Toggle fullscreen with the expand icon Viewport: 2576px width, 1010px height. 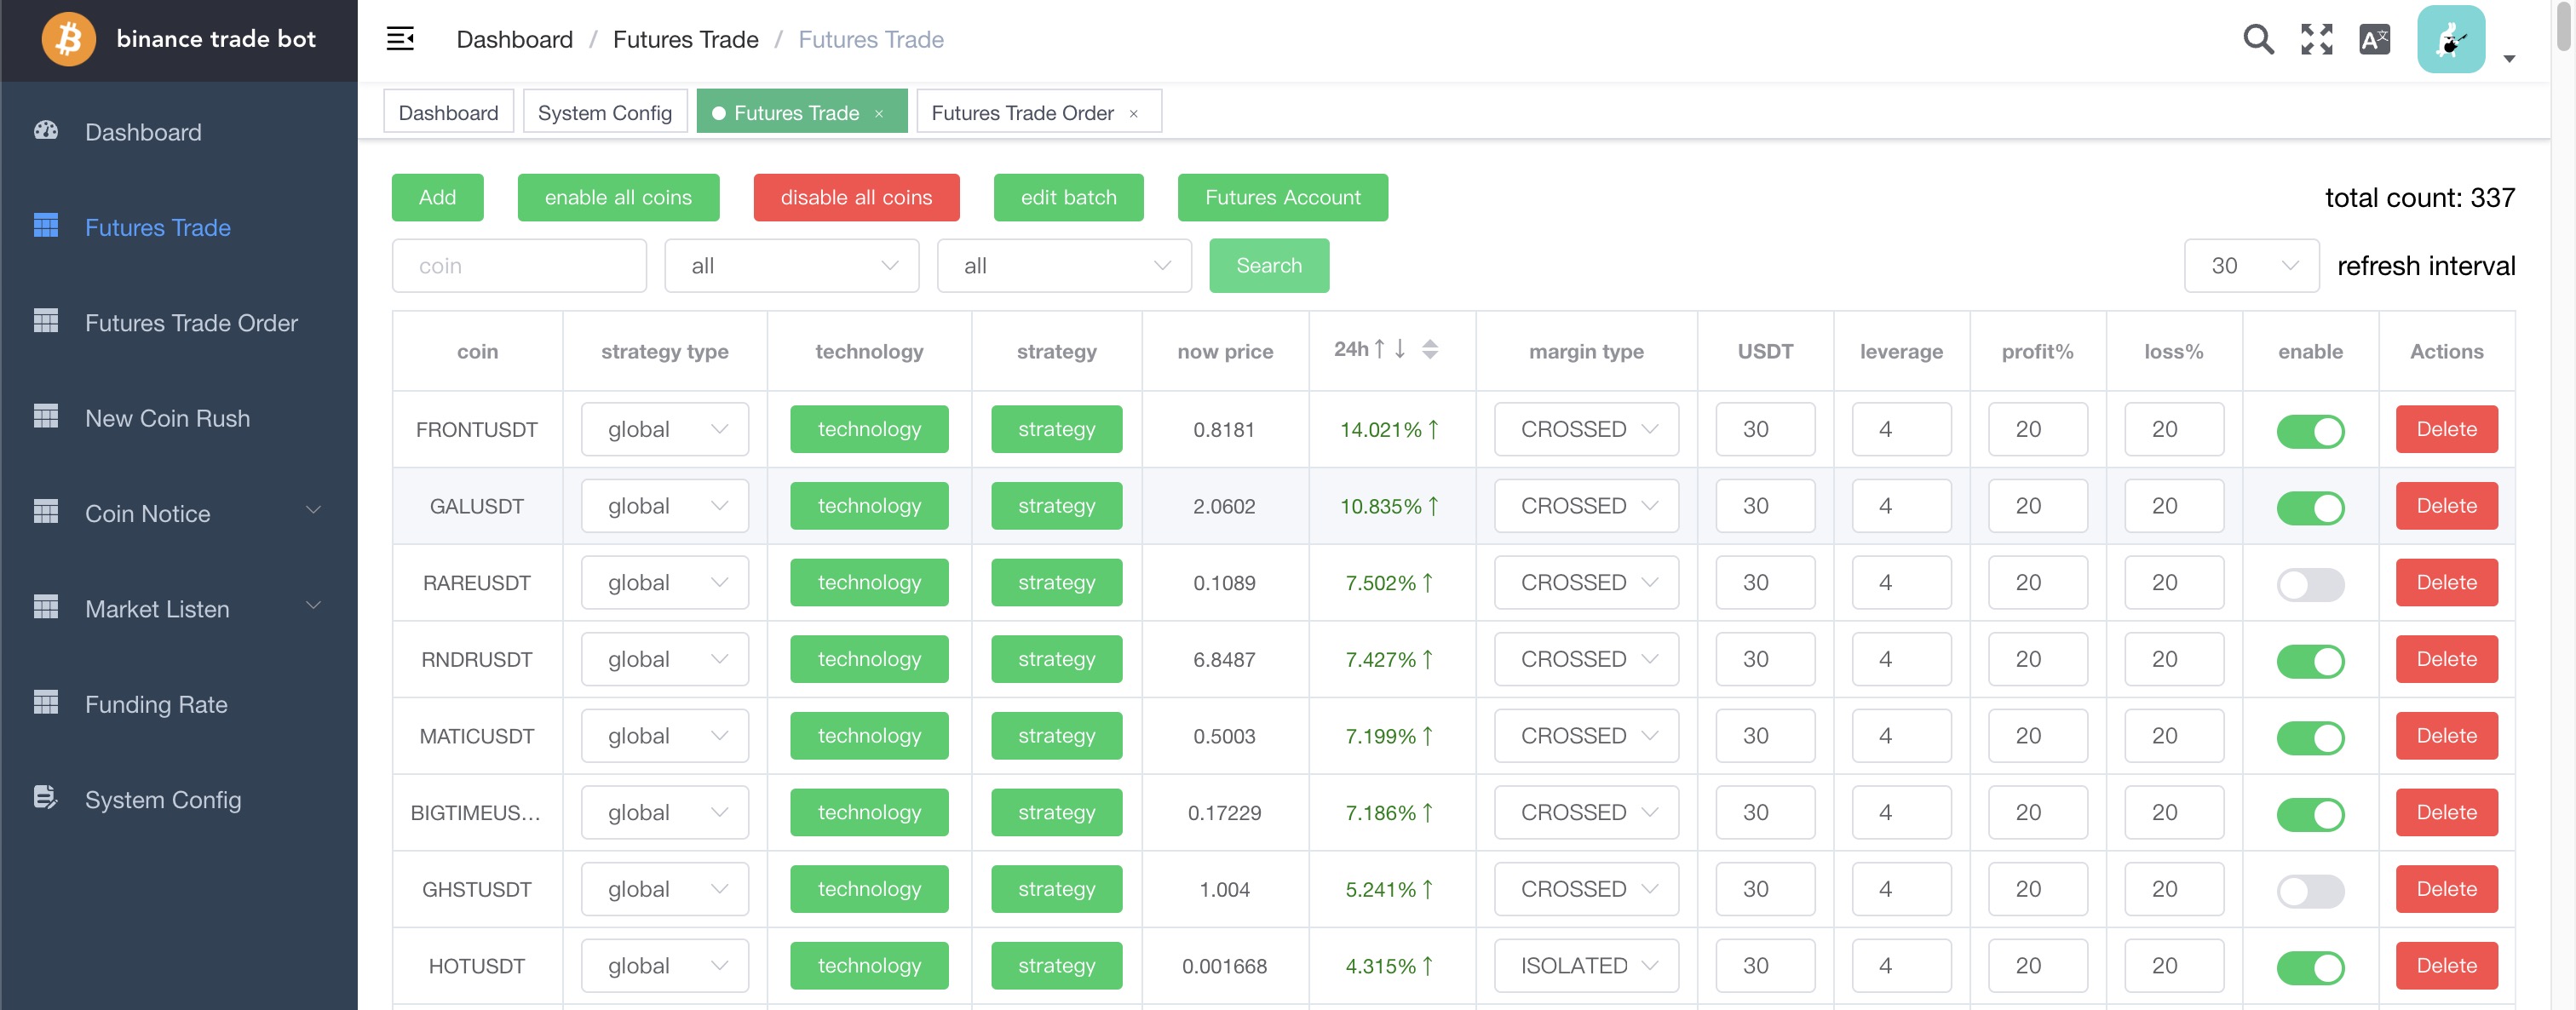[x=2316, y=39]
